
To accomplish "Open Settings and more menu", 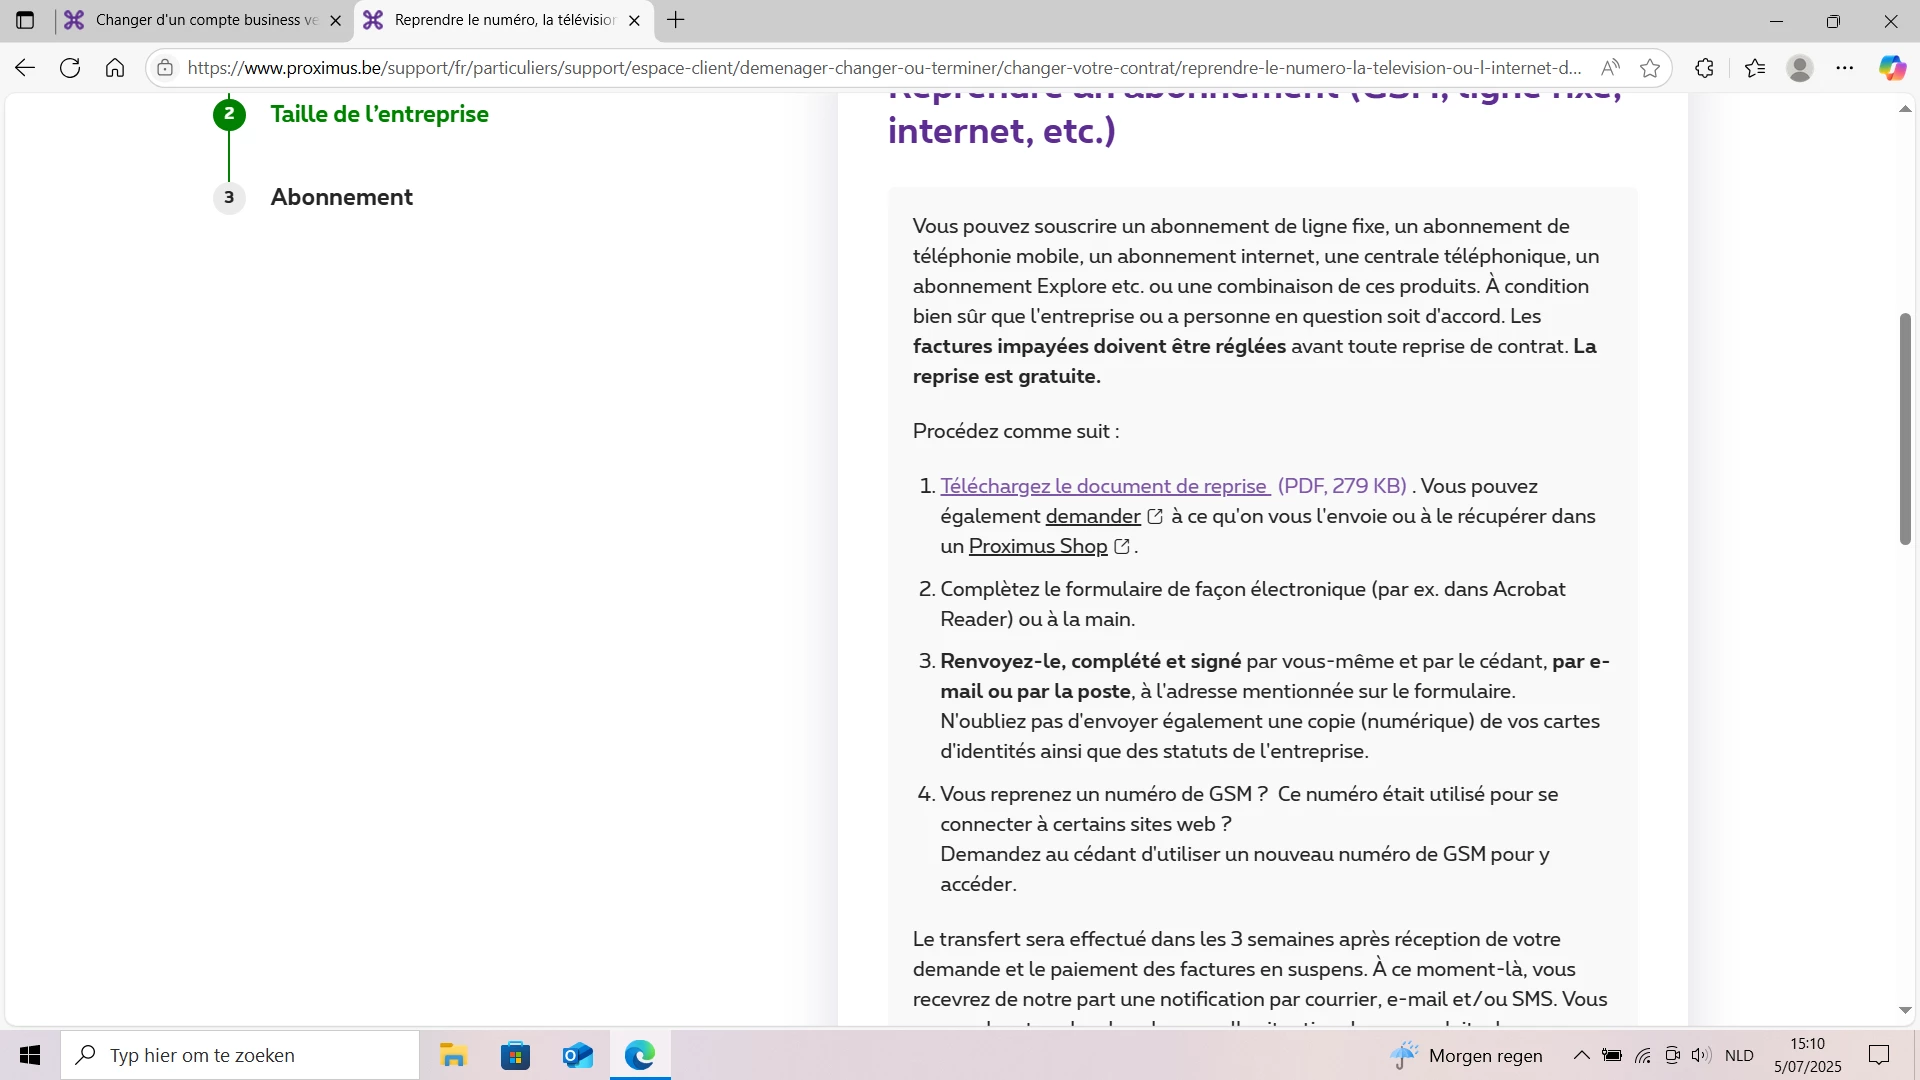I will [x=1845, y=68].
